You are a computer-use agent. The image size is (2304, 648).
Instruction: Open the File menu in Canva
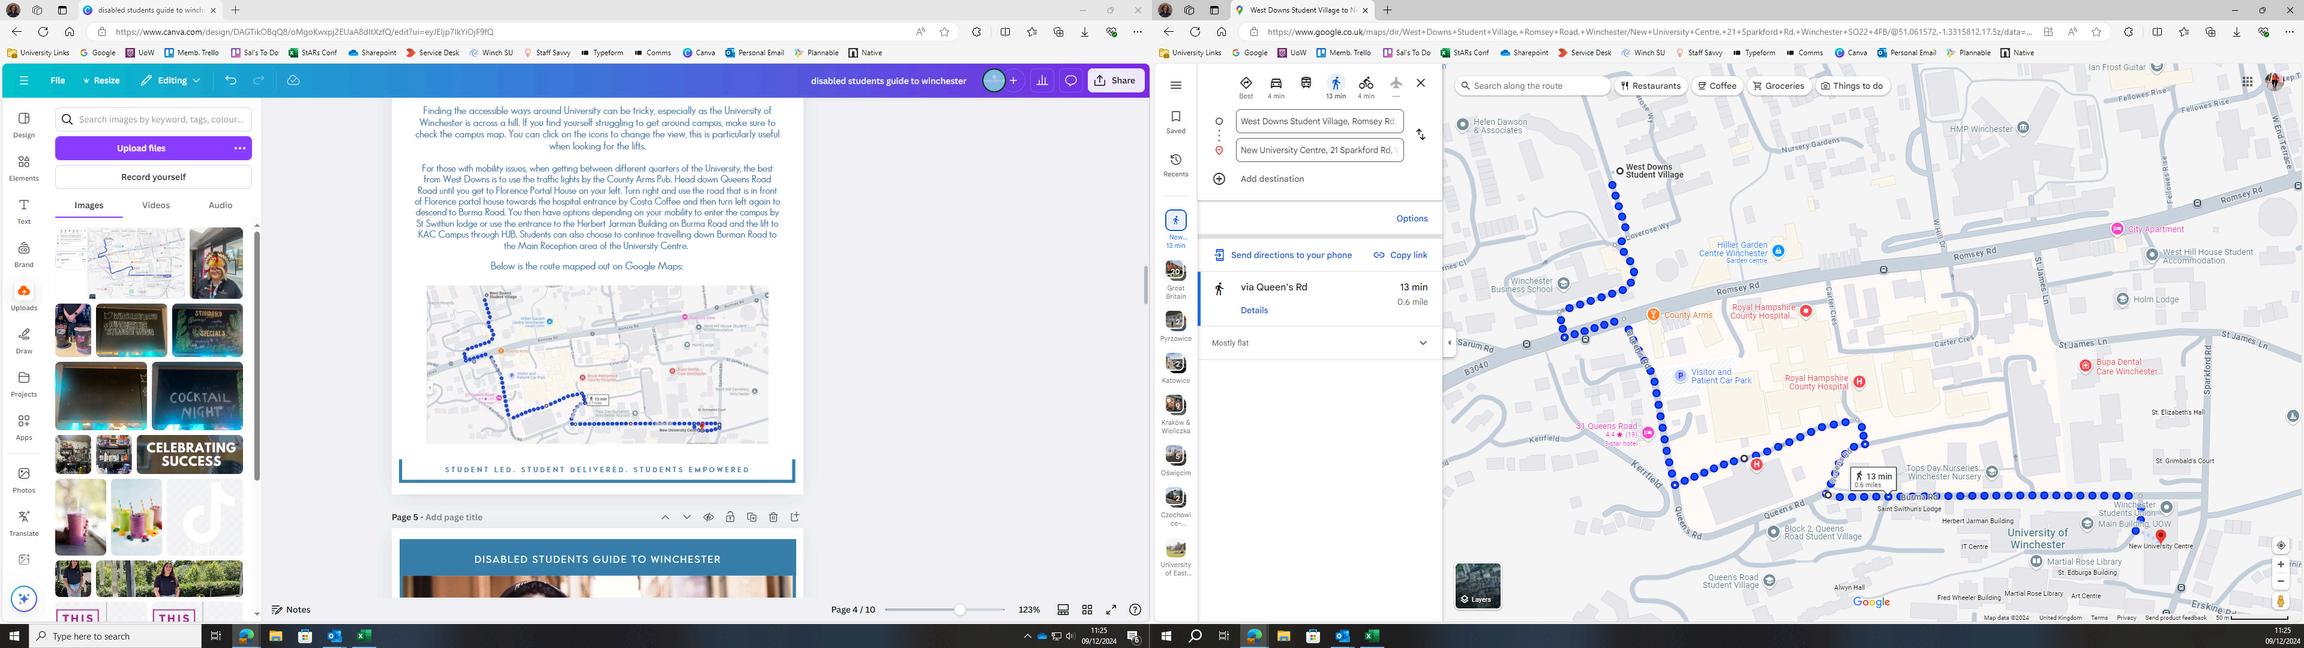click(58, 80)
